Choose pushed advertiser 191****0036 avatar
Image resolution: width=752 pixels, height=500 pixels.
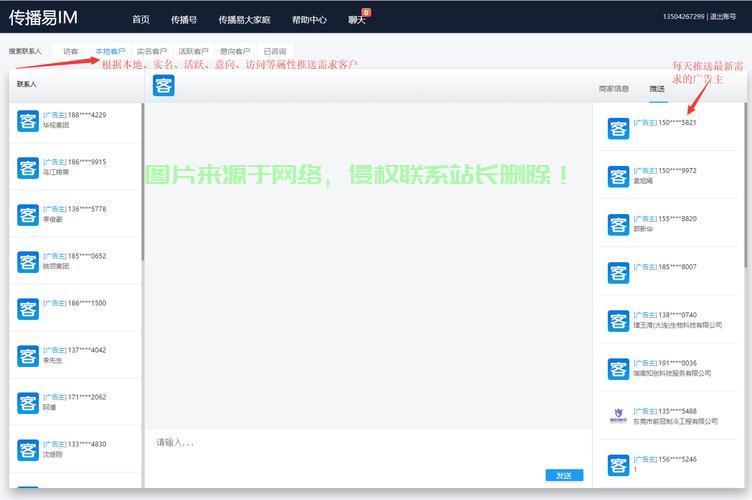click(x=618, y=369)
